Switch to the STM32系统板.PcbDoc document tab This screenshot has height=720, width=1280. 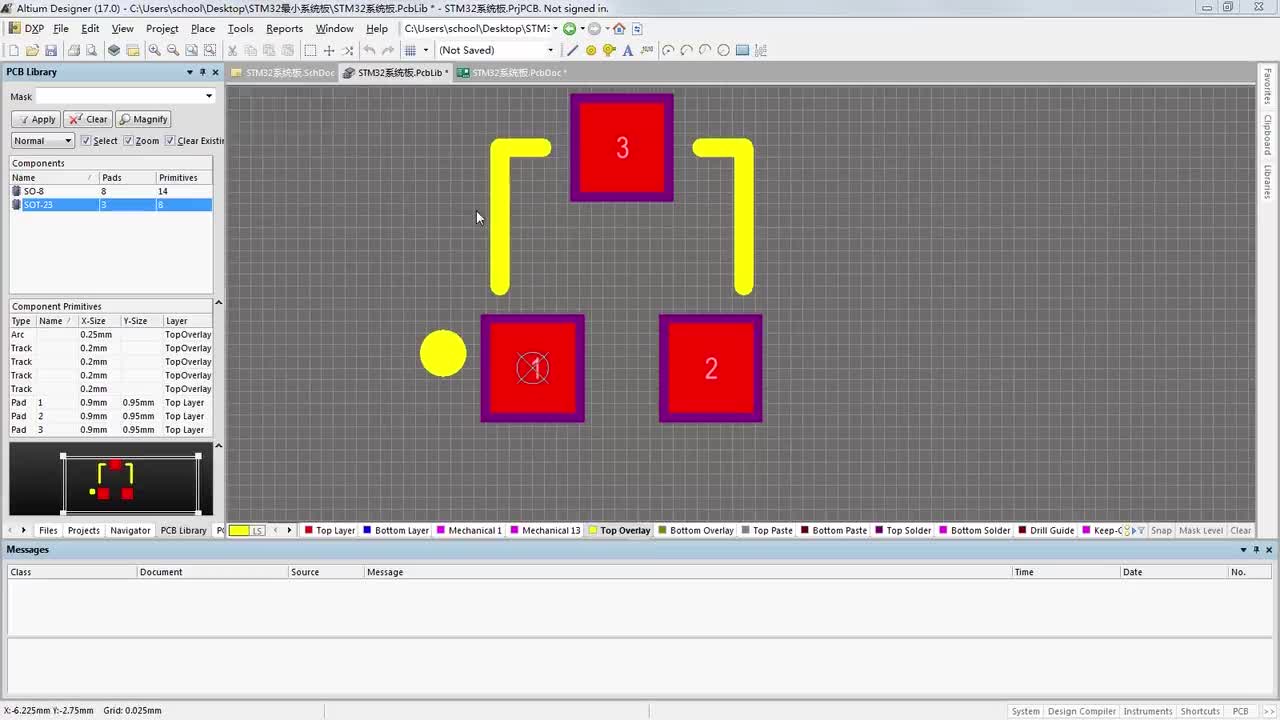coord(512,73)
